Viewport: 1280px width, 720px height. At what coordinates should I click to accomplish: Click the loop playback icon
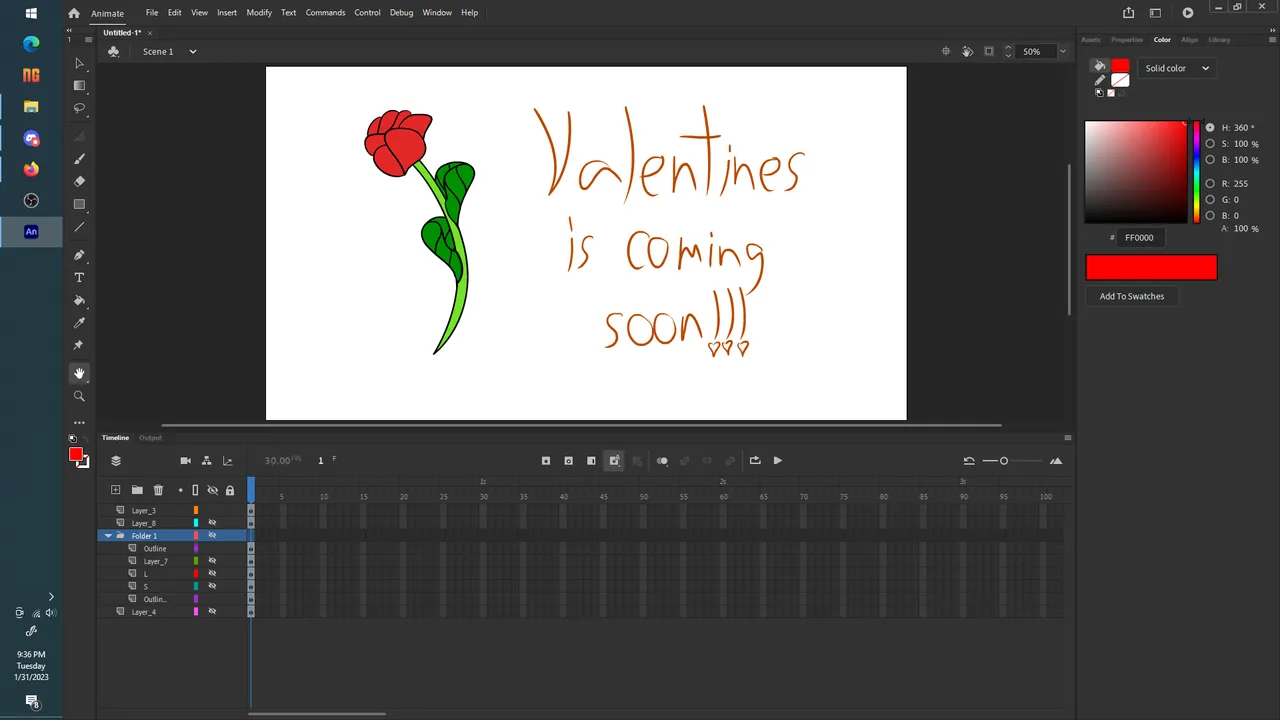(x=755, y=461)
